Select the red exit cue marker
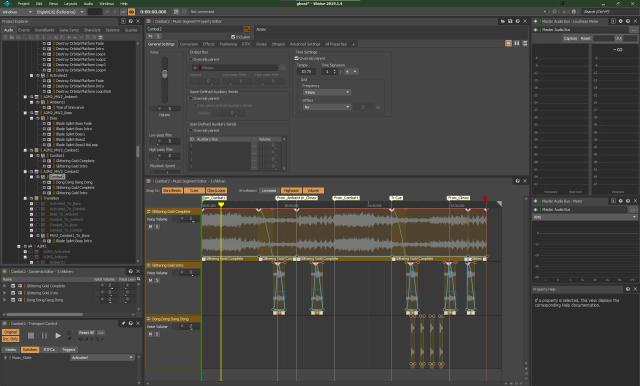Image resolution: width=640 pixels, height=386 pixels. [485, 198]
